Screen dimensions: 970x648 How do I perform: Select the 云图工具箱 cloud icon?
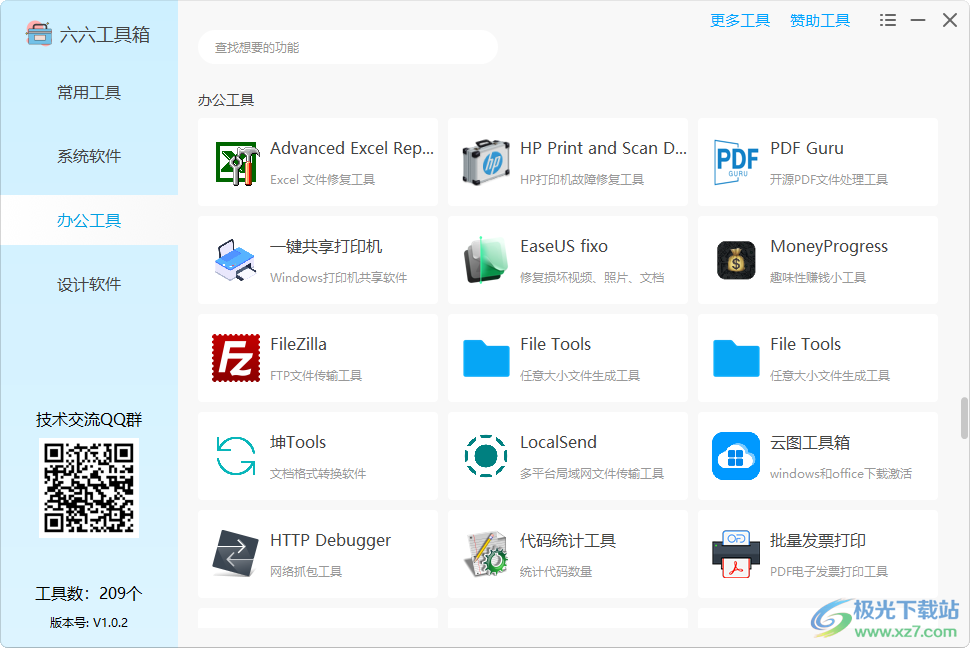point(736,456)
